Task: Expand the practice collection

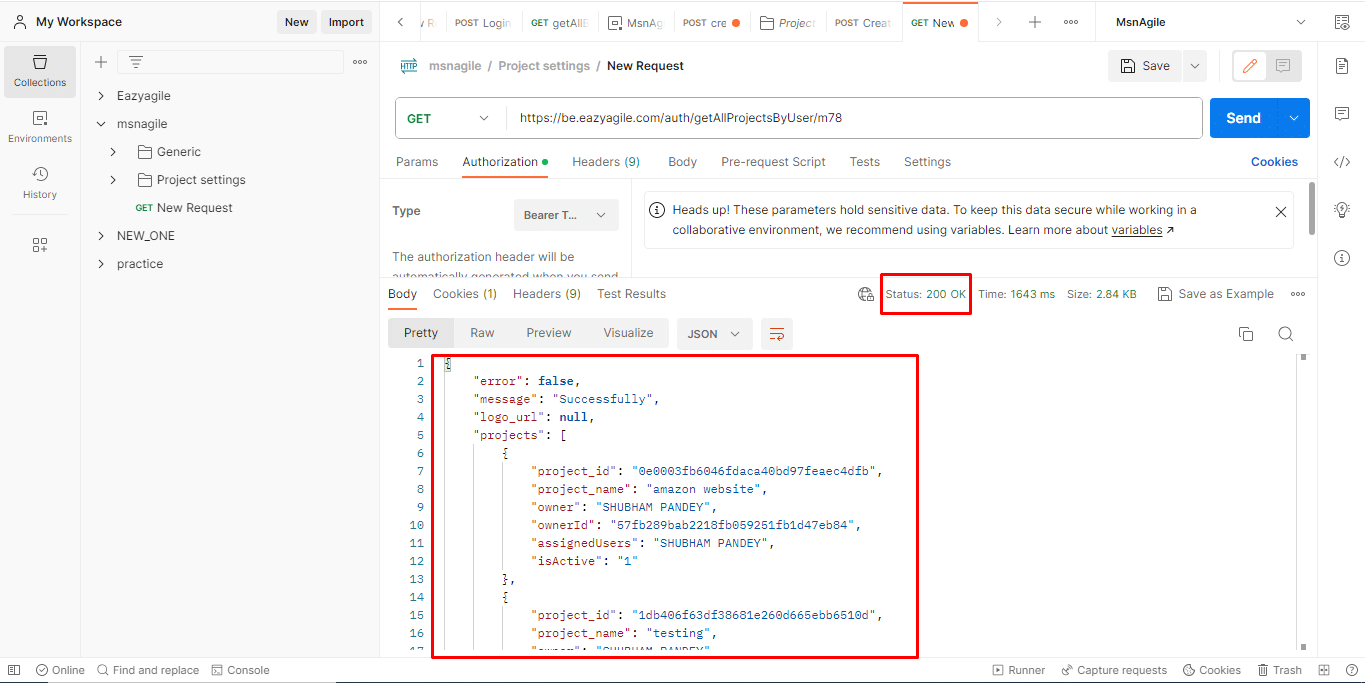Action: coord(101,264)
